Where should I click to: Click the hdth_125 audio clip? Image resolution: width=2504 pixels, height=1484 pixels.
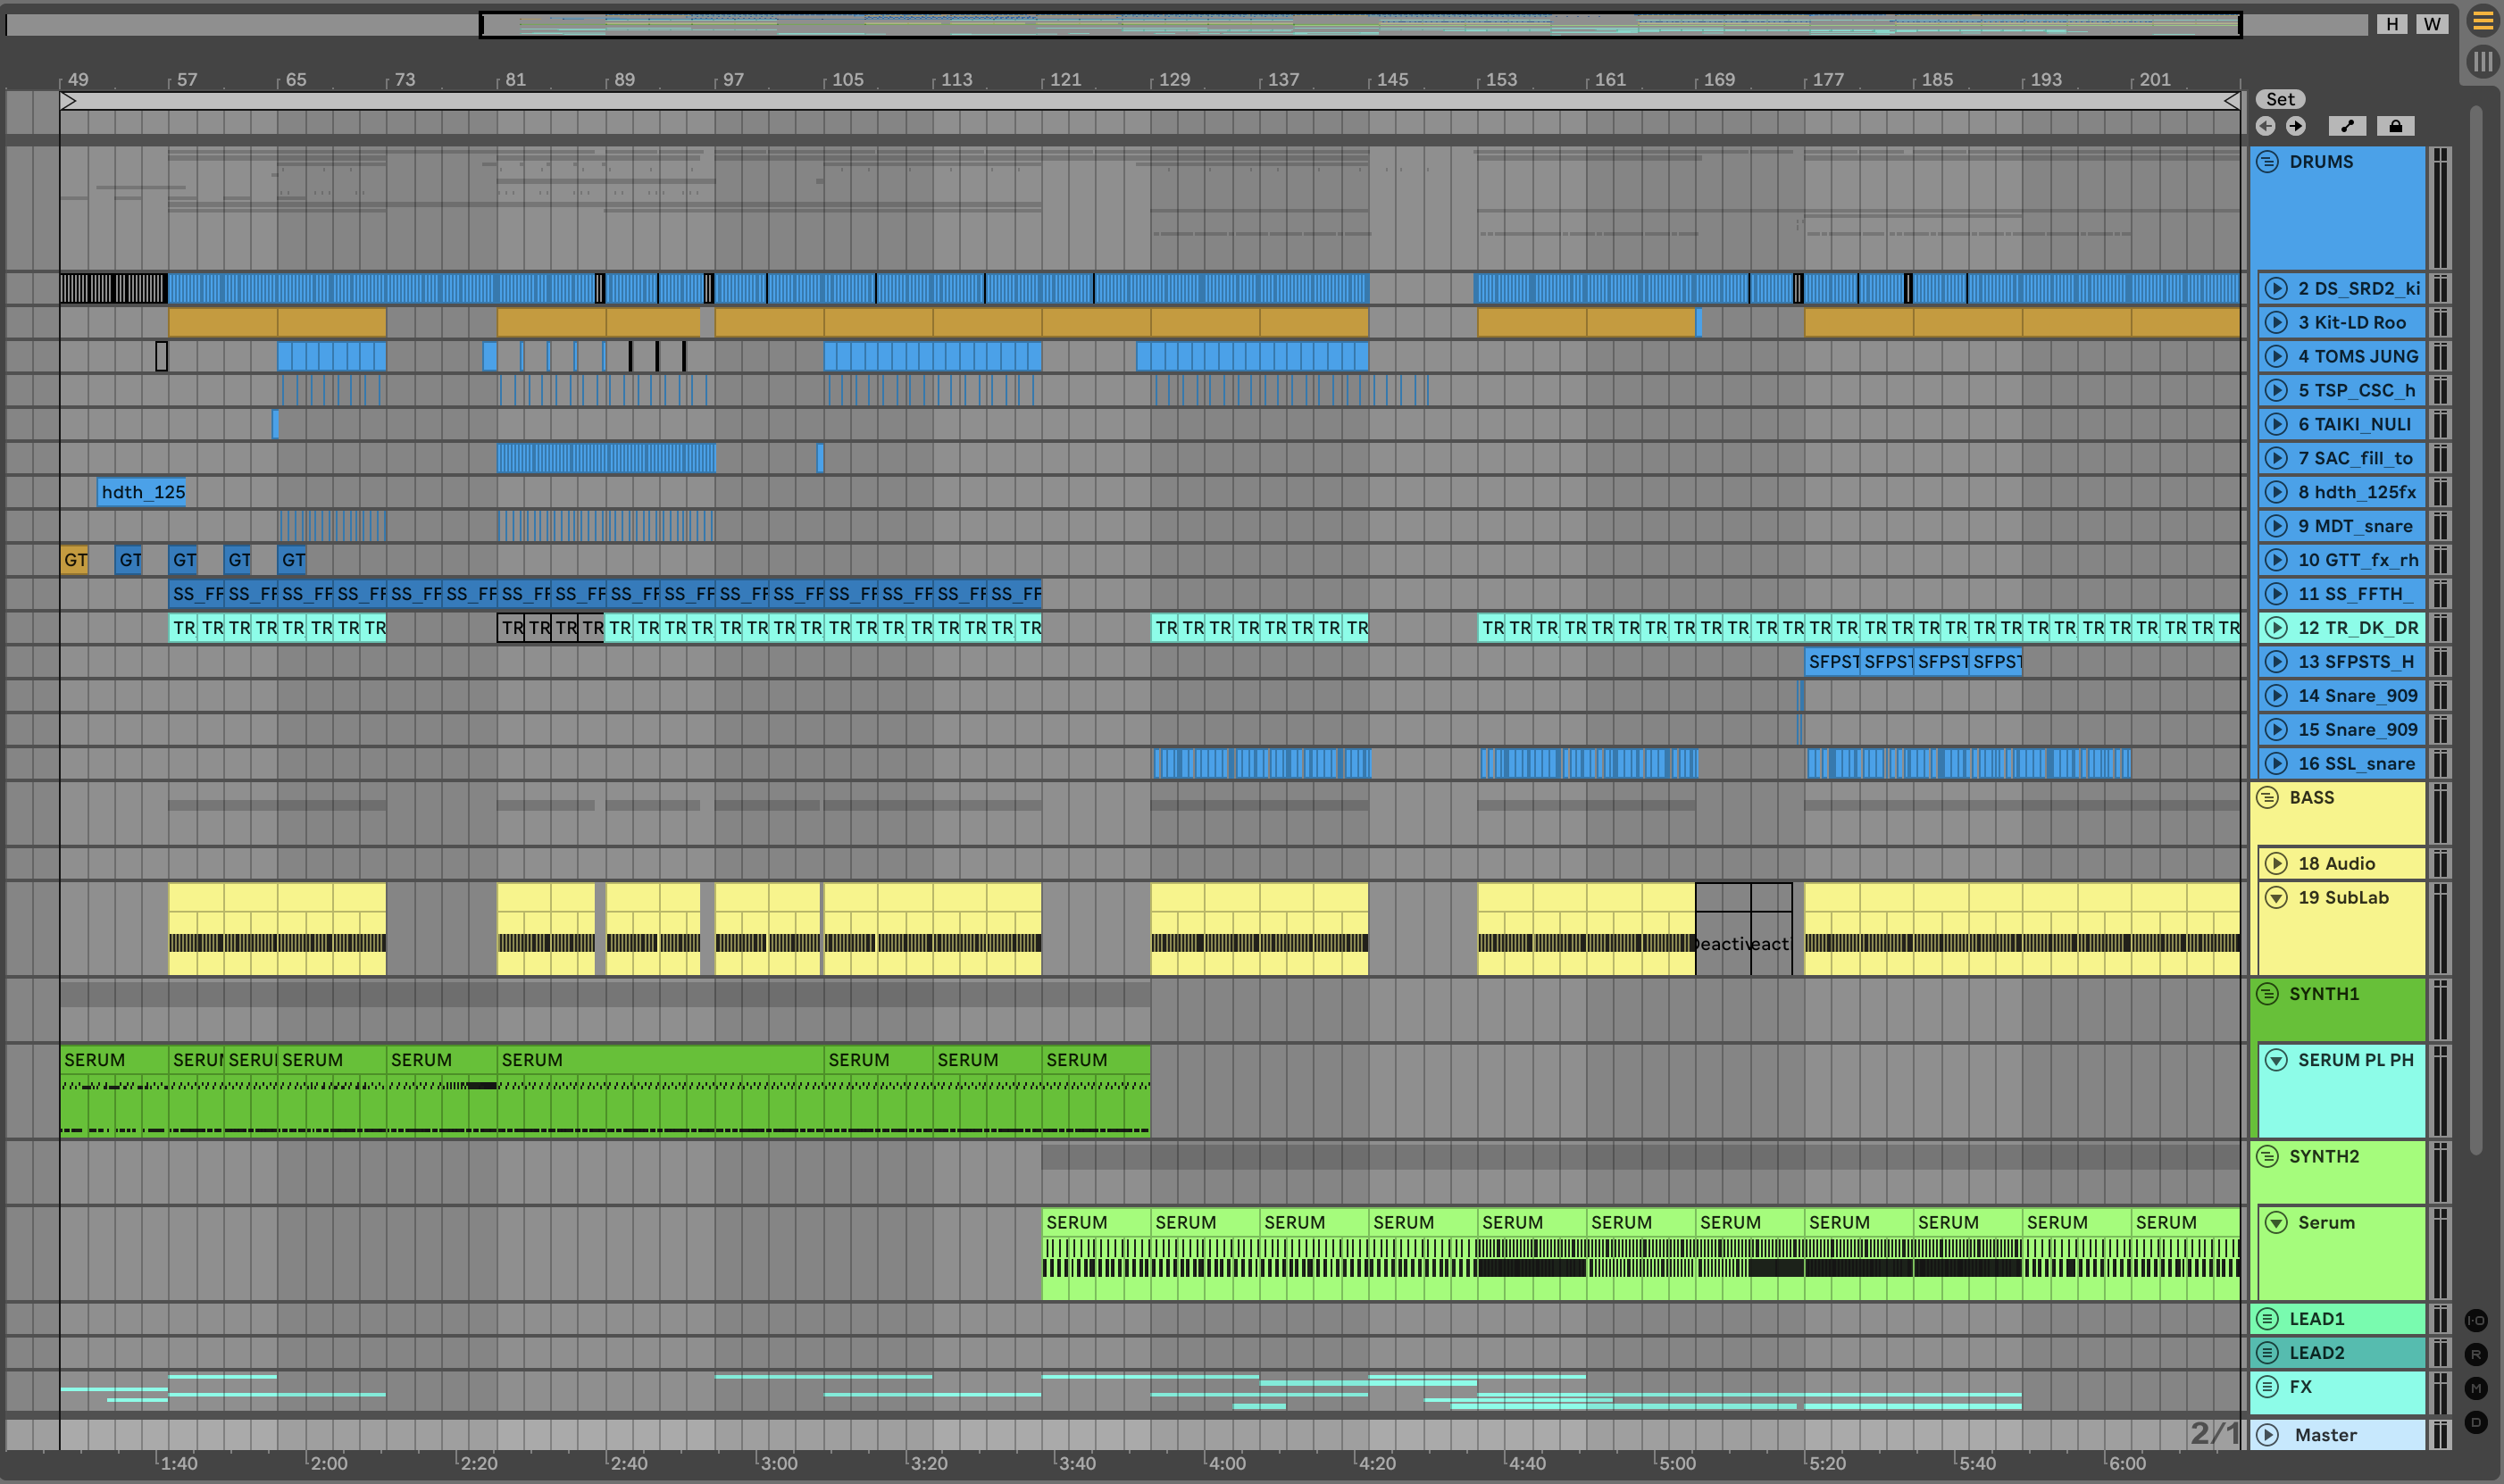point(141,492)
